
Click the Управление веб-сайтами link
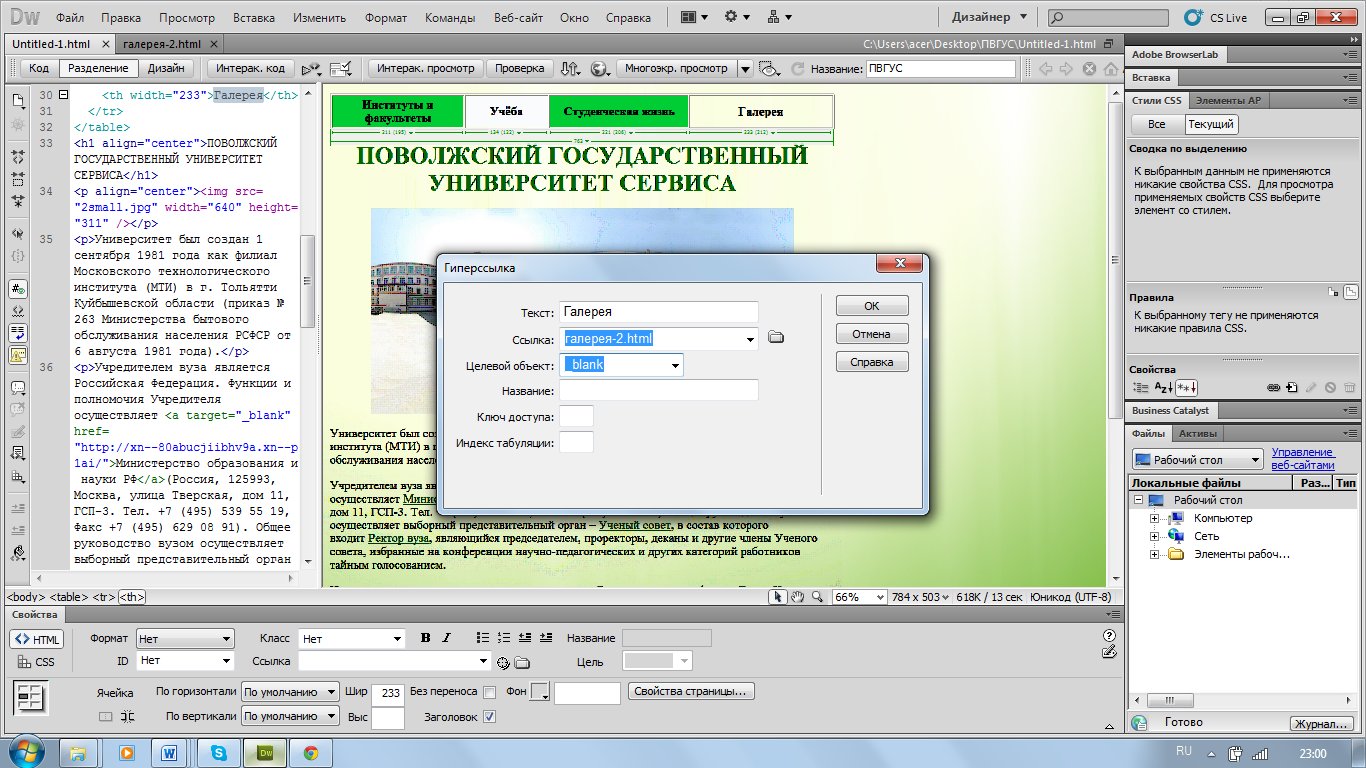1303,459
